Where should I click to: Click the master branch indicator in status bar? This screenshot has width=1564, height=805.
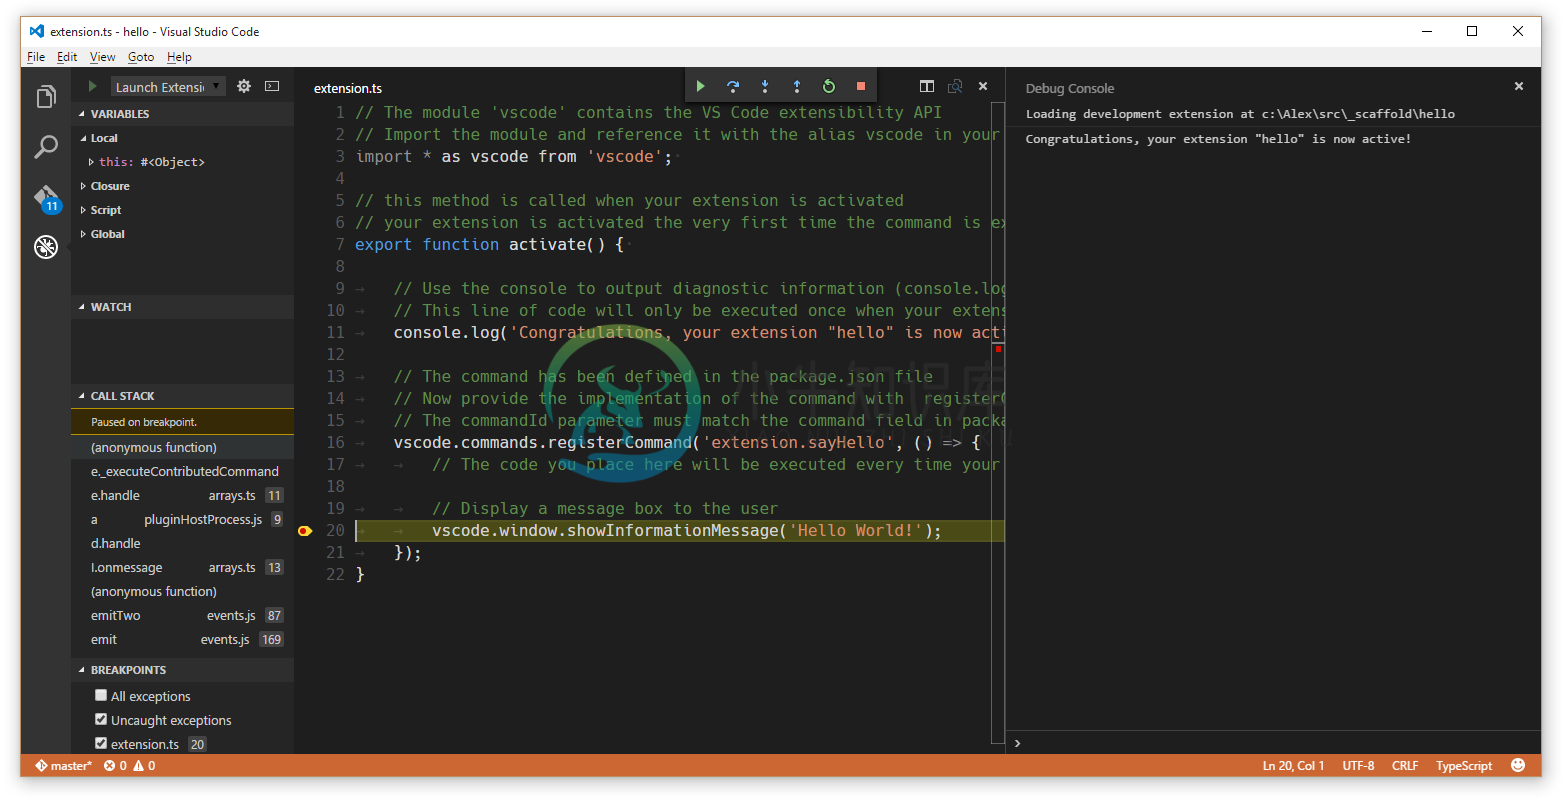point(63,766)
